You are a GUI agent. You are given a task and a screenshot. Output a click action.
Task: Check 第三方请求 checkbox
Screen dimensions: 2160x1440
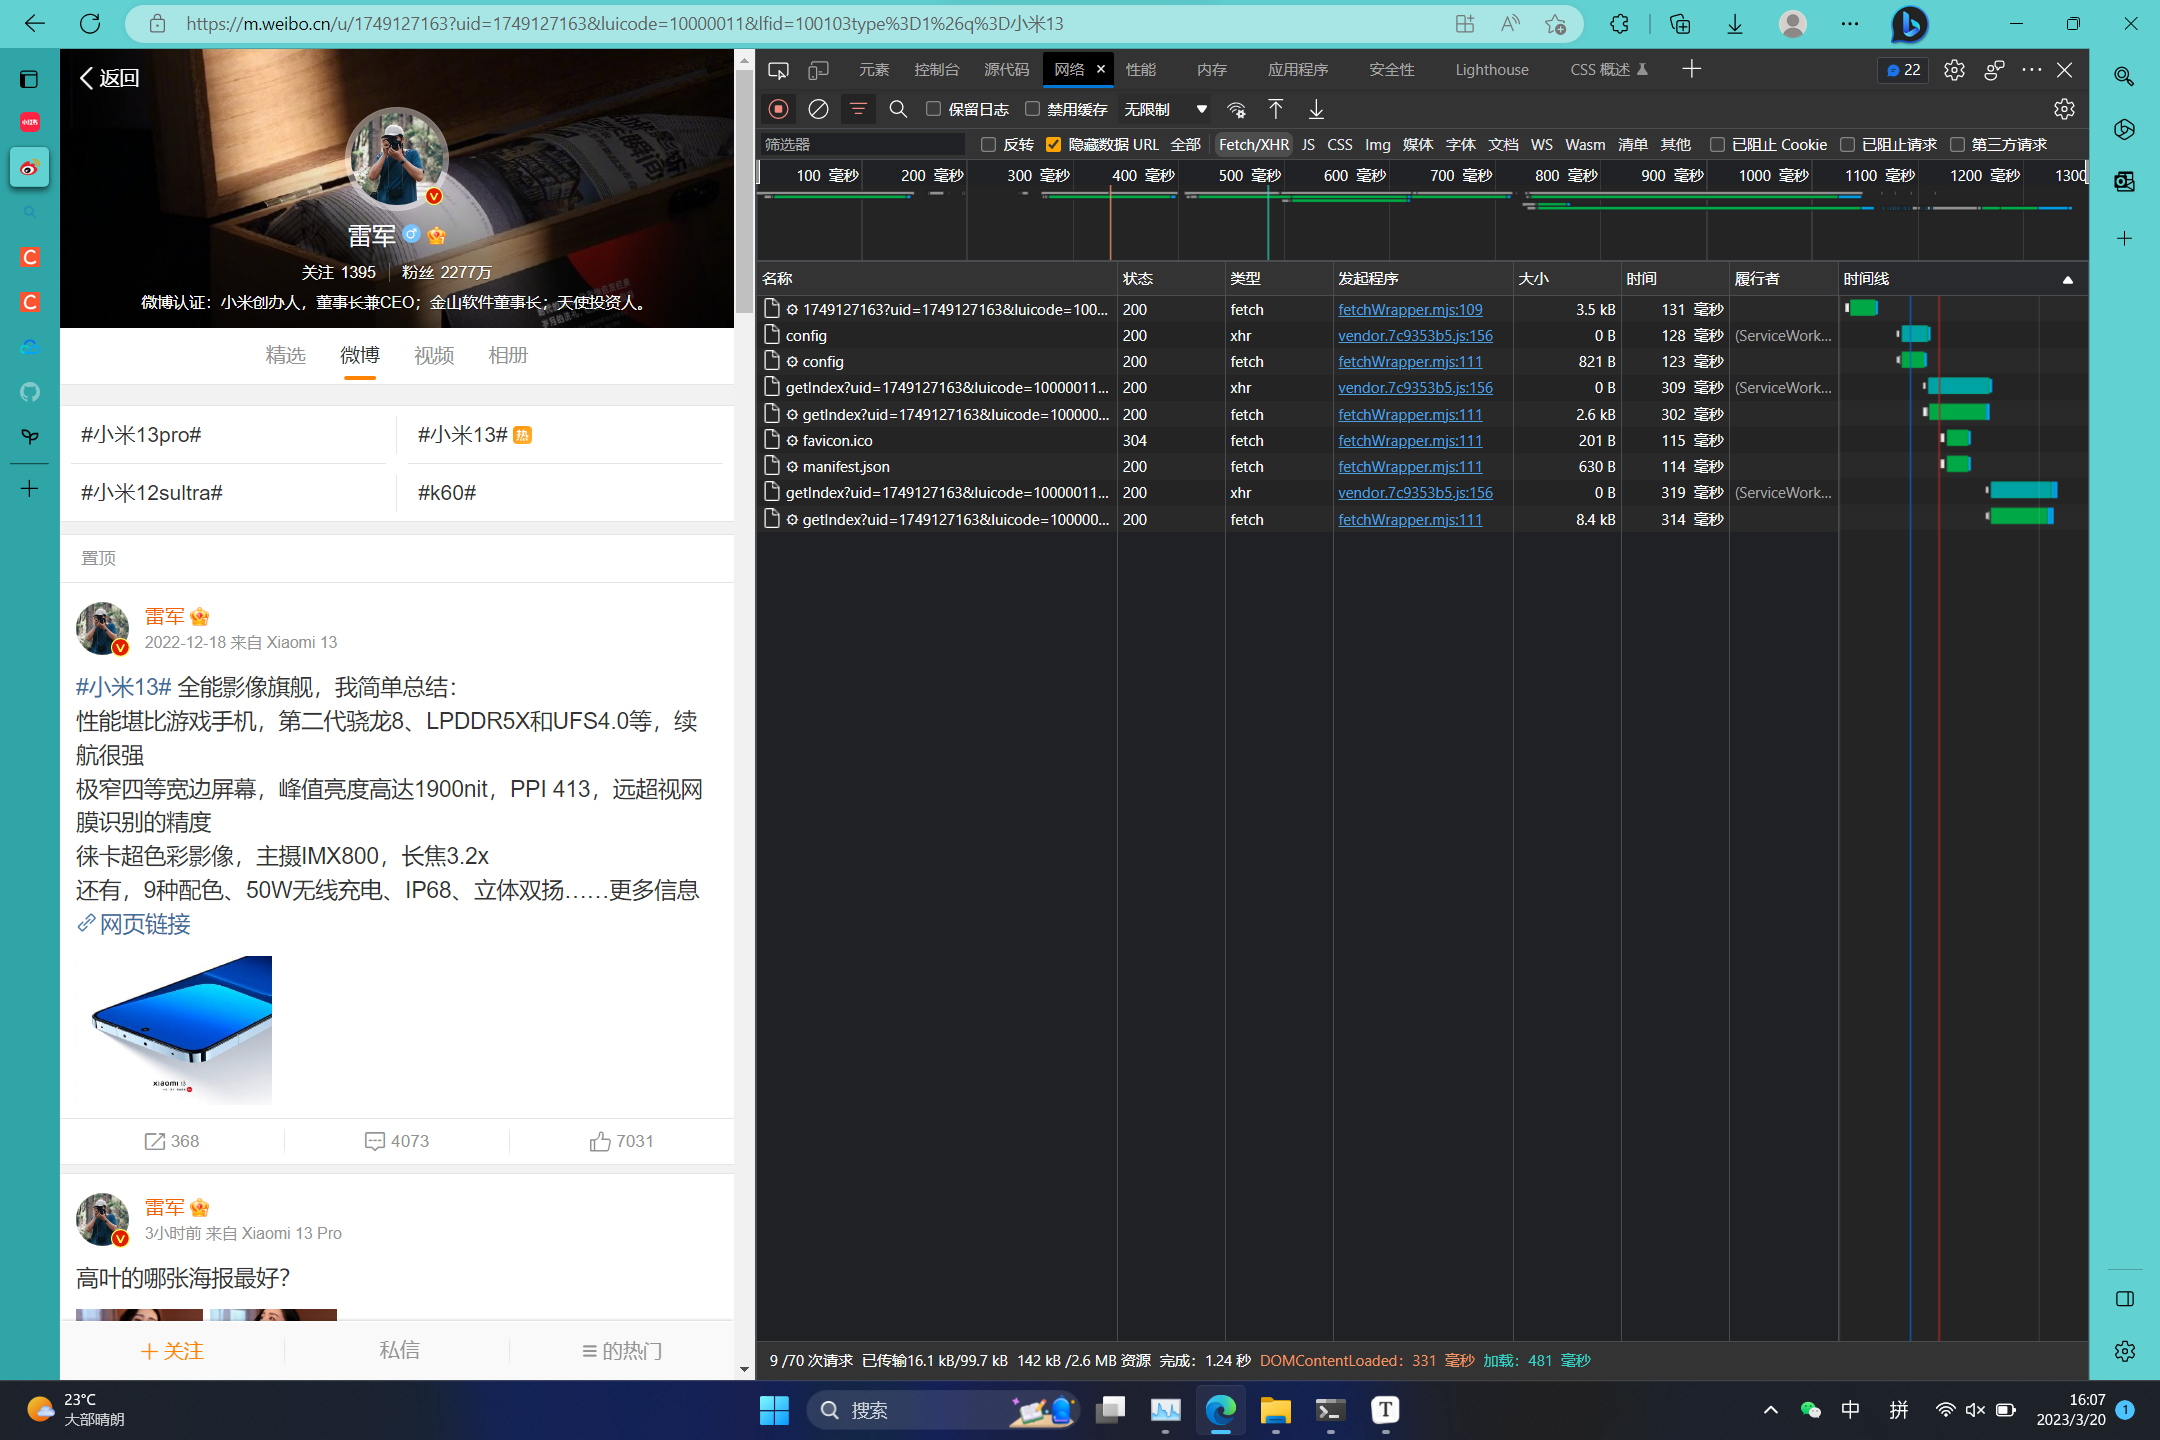pos(1957,145)
